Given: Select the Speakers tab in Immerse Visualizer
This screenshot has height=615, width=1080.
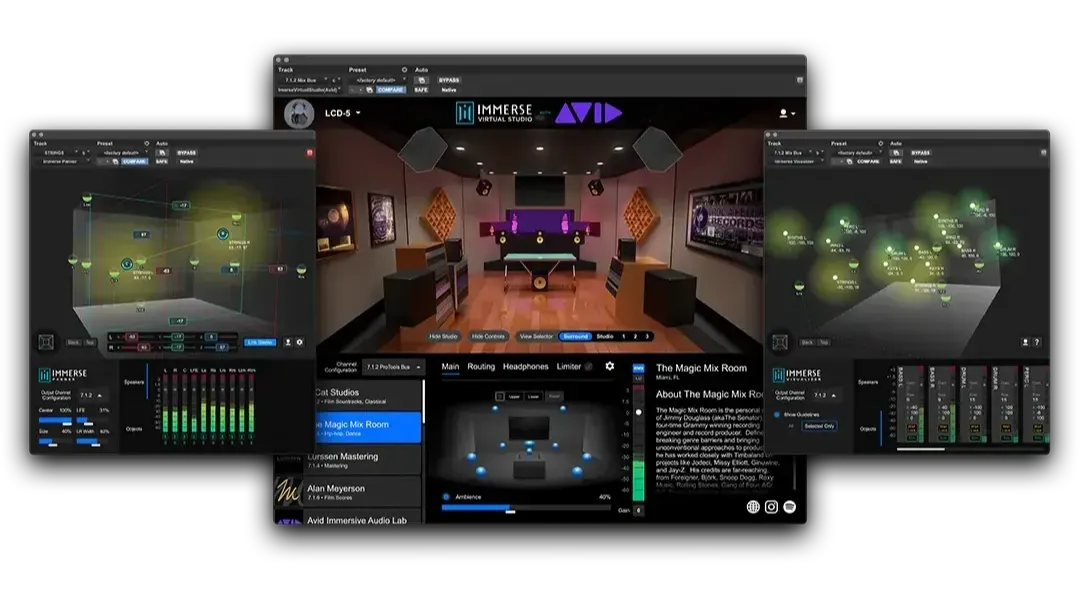Looking at the screenshot, I should point(868,382).
